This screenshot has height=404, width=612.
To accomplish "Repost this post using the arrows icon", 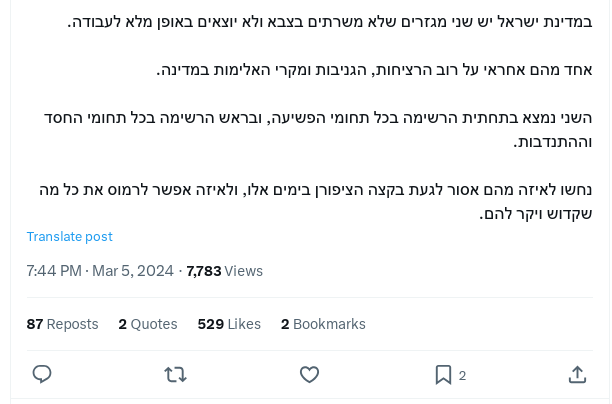I will coord(175,374).
